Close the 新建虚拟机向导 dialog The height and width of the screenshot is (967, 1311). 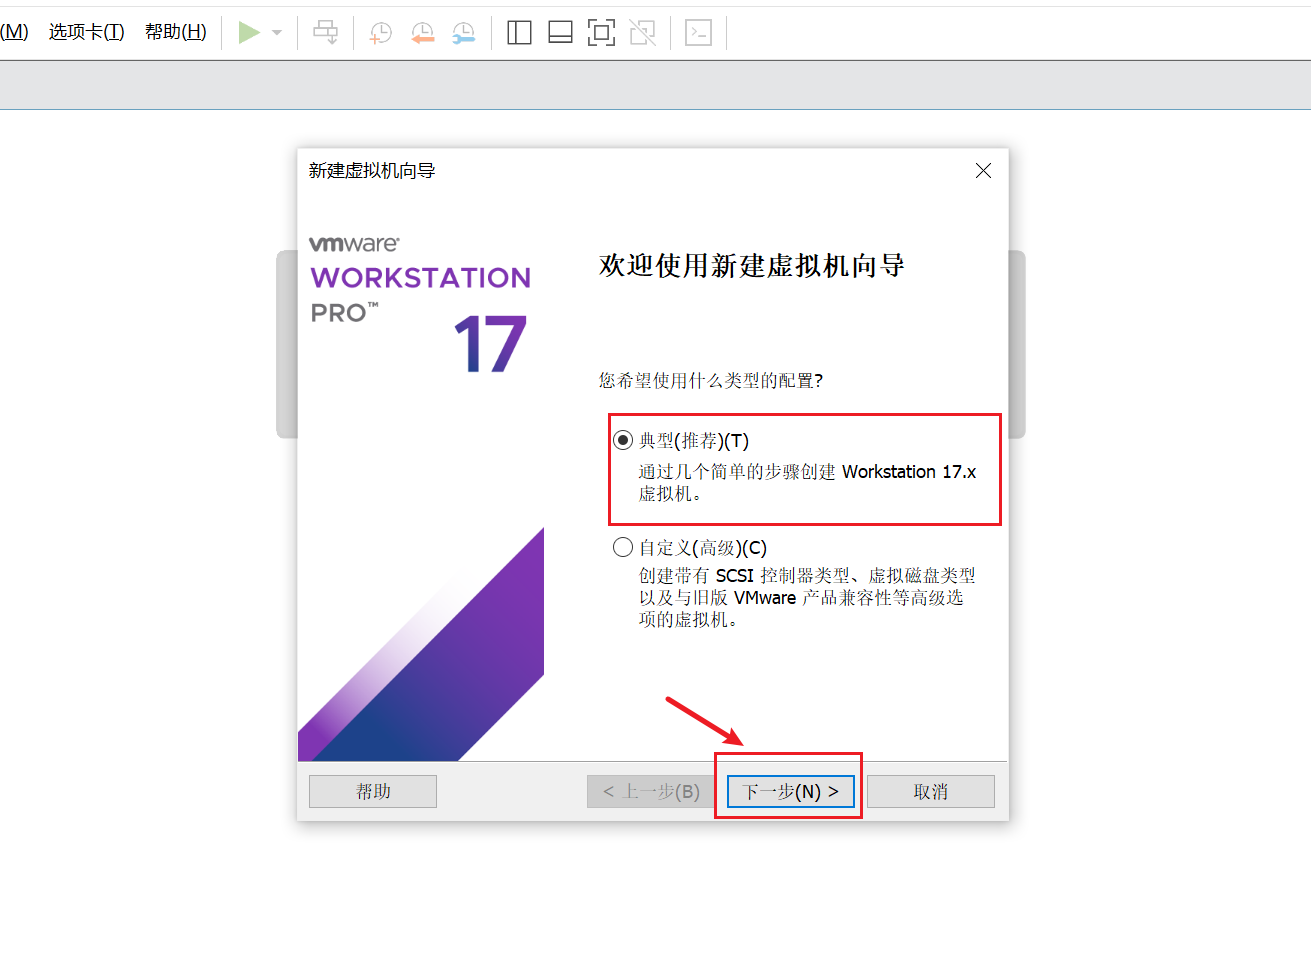click(983, 171)
